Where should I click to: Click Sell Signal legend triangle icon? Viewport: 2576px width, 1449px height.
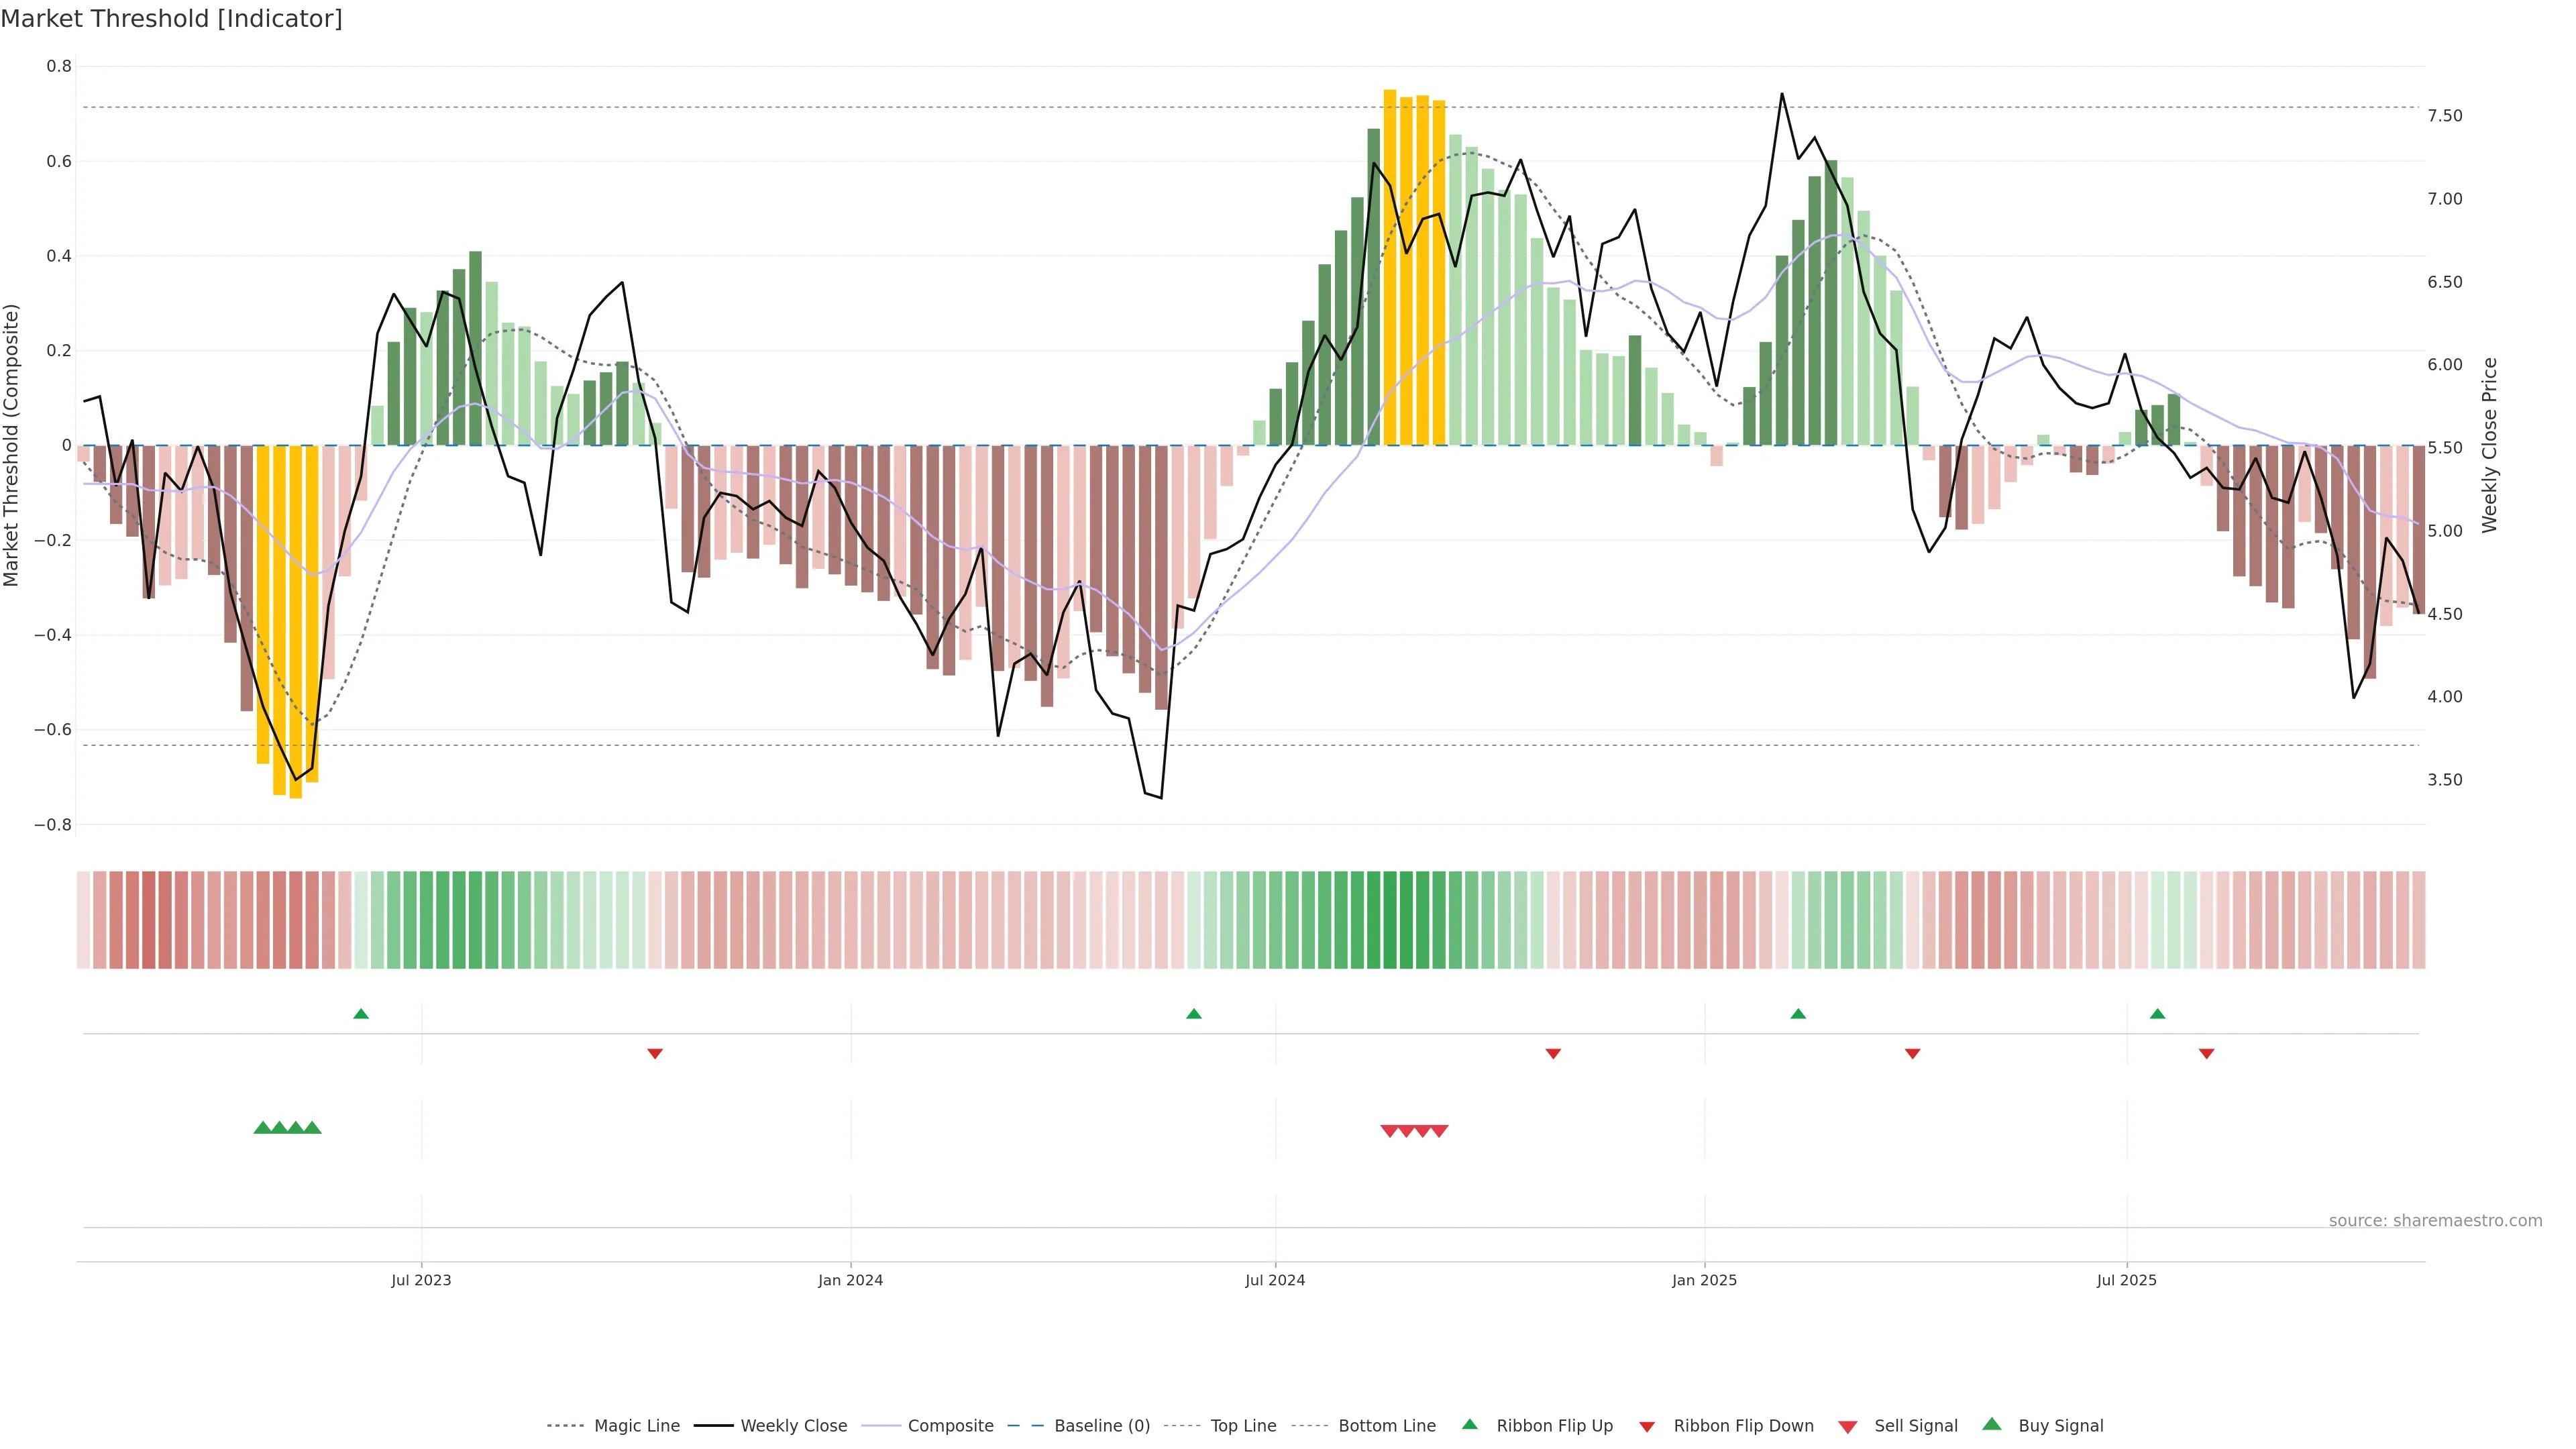point(1848,1427)
